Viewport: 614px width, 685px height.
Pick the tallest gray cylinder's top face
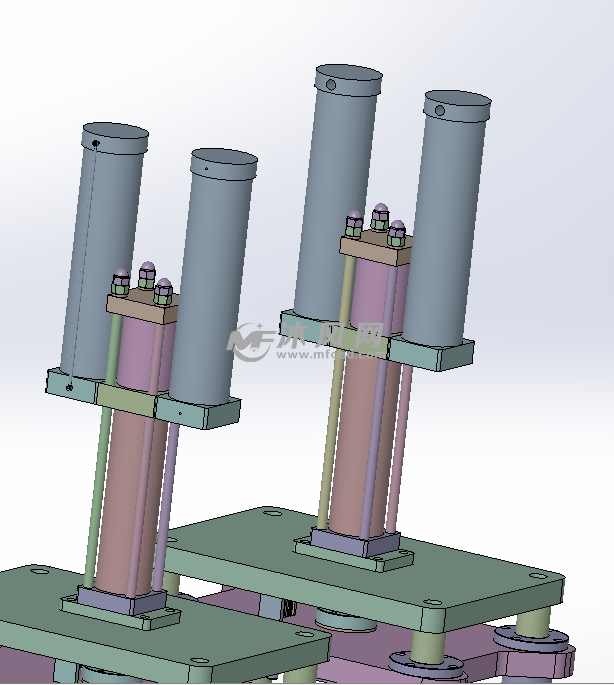click(349, 78)
